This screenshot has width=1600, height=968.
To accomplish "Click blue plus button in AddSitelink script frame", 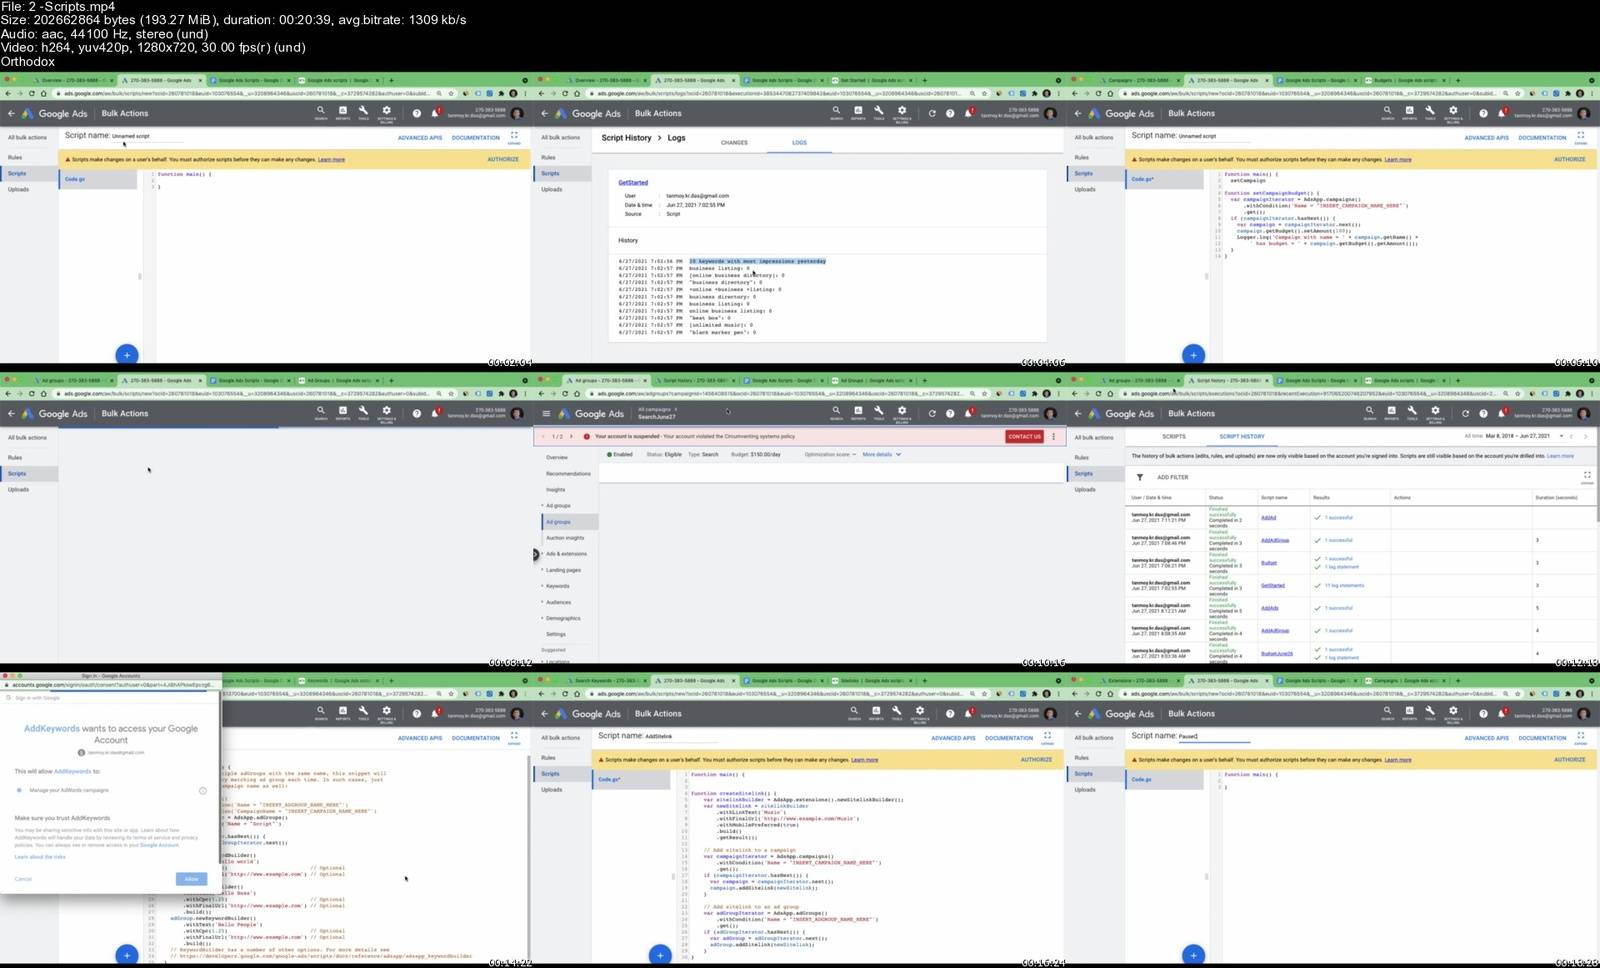I will (660, 955).
